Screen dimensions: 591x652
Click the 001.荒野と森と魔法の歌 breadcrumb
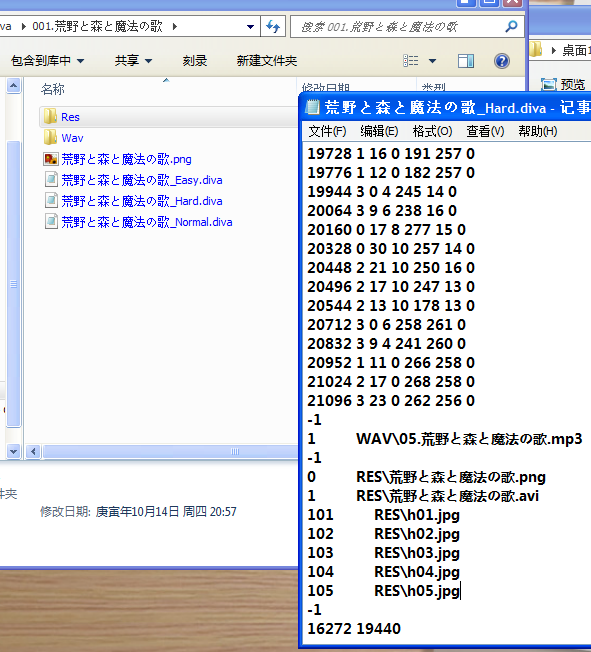pos(97,27)
